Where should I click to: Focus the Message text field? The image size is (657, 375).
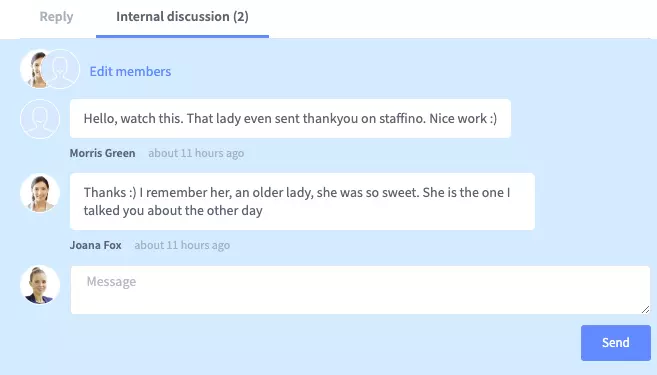(360, 290)
